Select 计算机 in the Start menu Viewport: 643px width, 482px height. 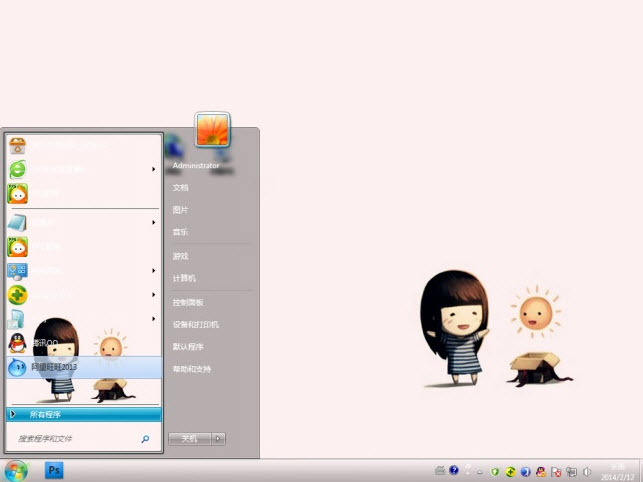pos(184,278)
